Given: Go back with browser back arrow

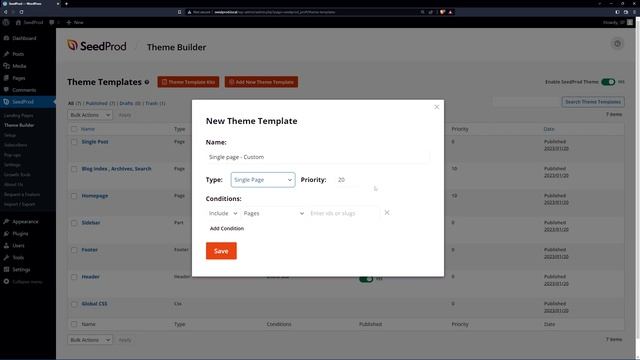Looking at the screenshot, I should point(5,12).
